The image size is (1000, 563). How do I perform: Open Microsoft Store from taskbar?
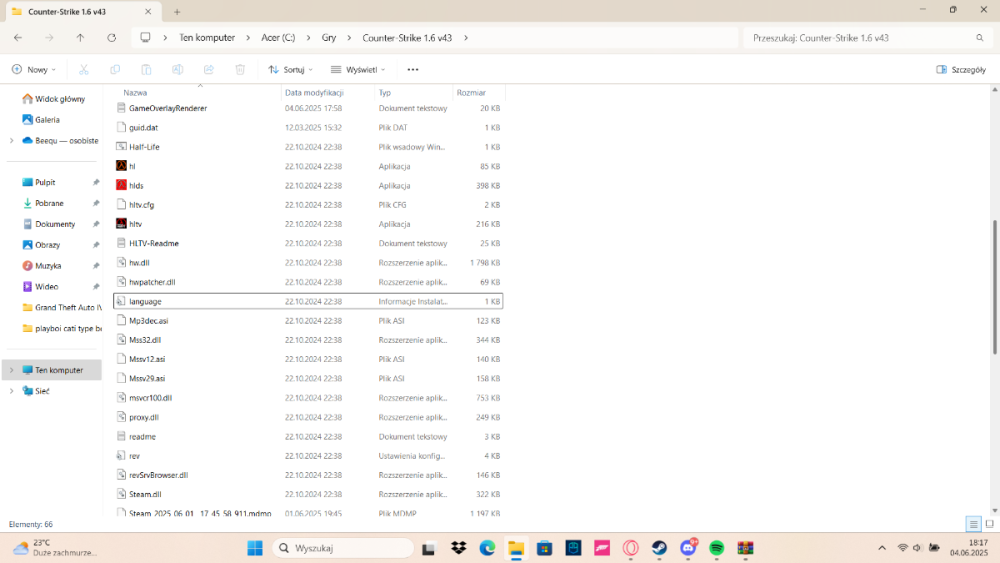[x=545, y=548]
